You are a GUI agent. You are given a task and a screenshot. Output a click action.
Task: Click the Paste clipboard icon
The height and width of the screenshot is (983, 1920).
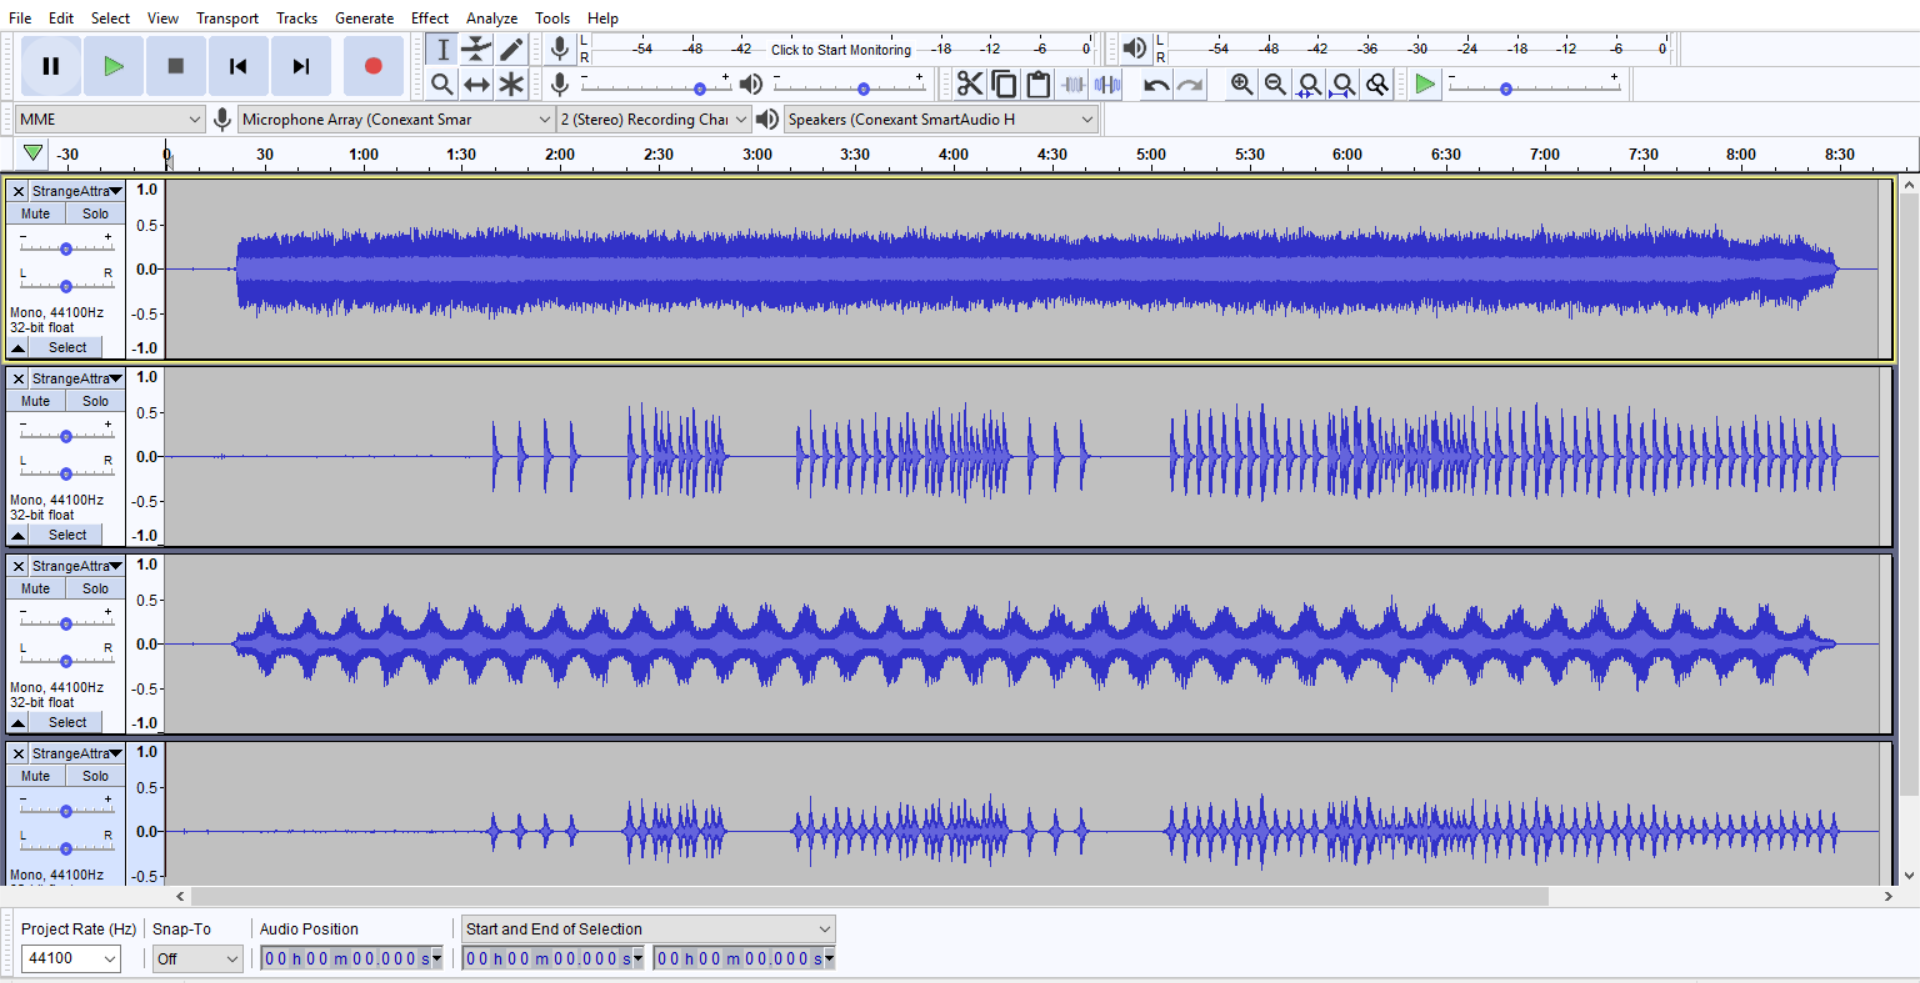pyautogui.click(x=1038, y=84)
